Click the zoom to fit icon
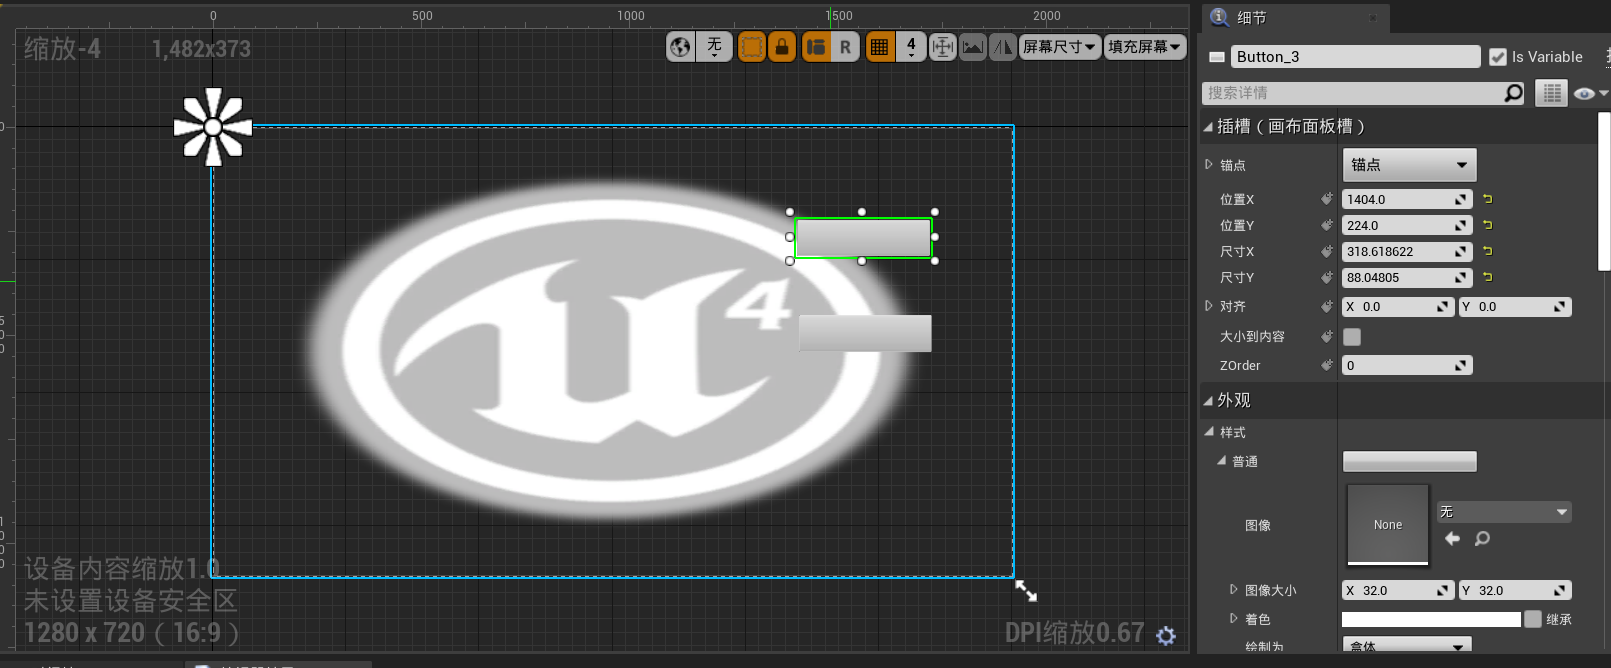 click(942, 47)
